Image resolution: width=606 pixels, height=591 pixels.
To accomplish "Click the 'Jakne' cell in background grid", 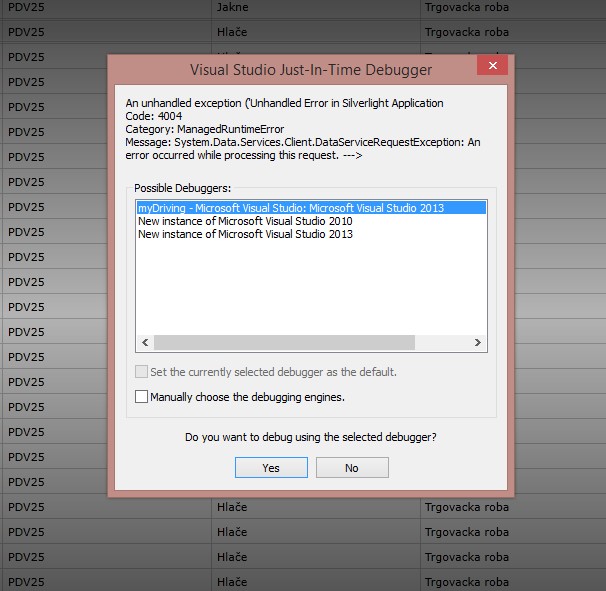I will click(x=316, y=8).
